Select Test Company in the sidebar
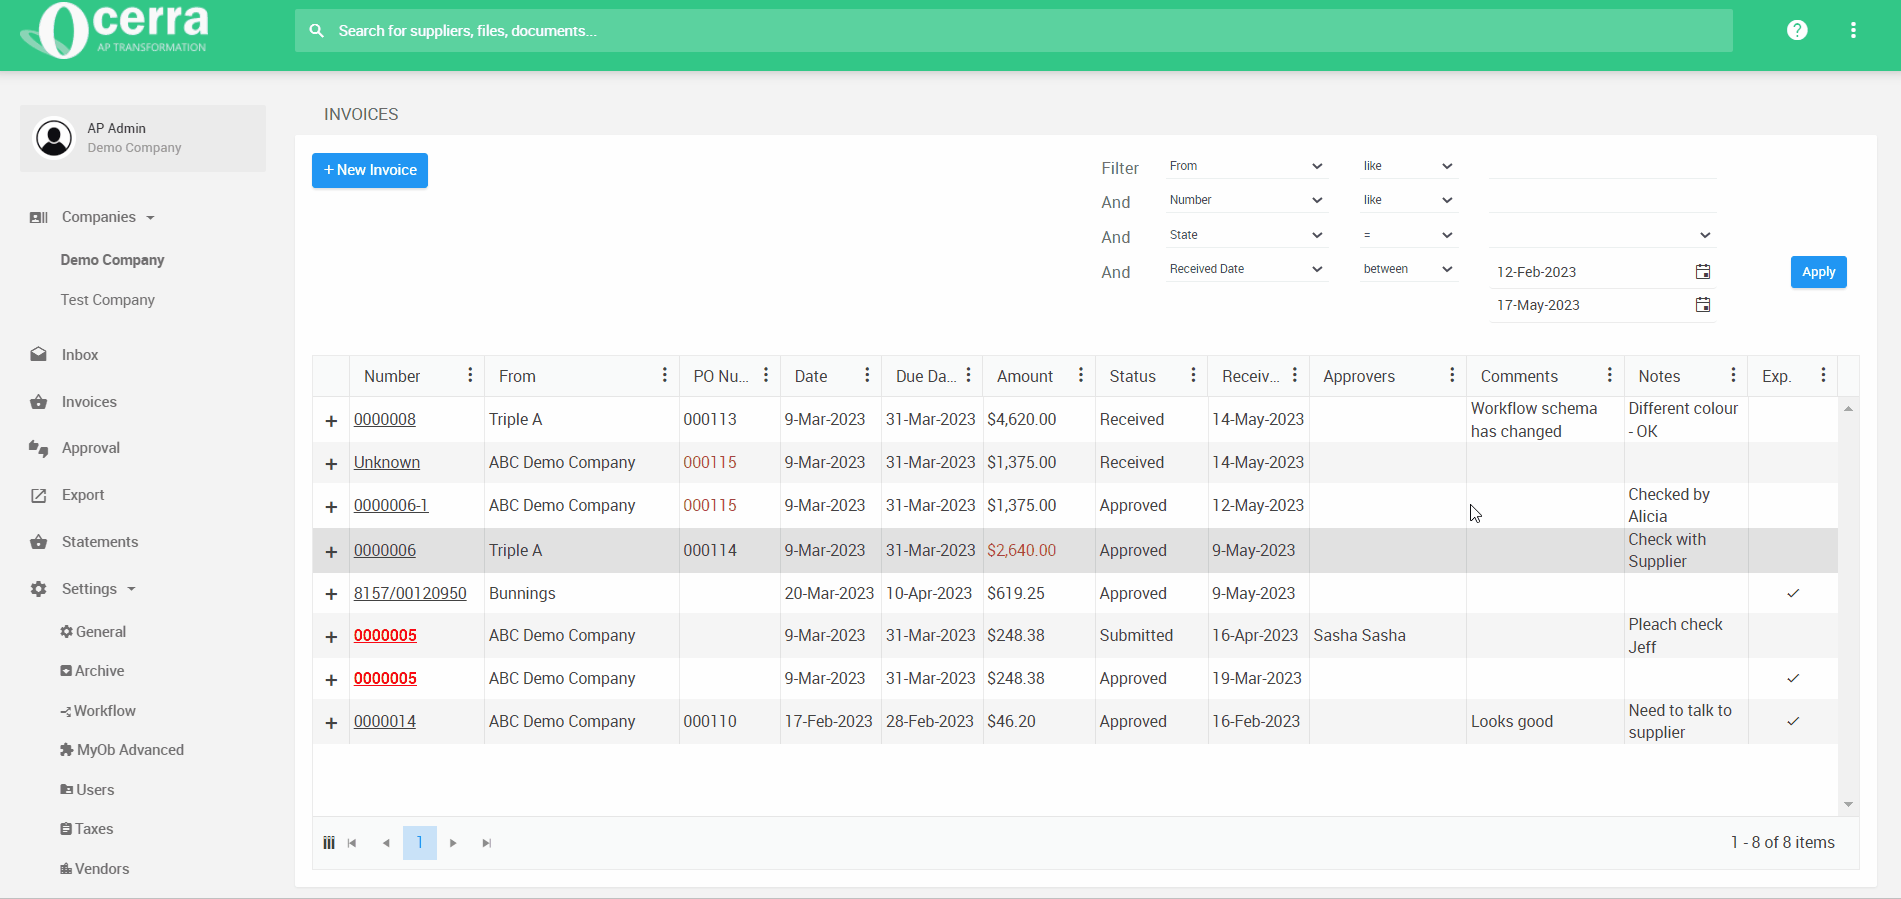 point(107,300)
